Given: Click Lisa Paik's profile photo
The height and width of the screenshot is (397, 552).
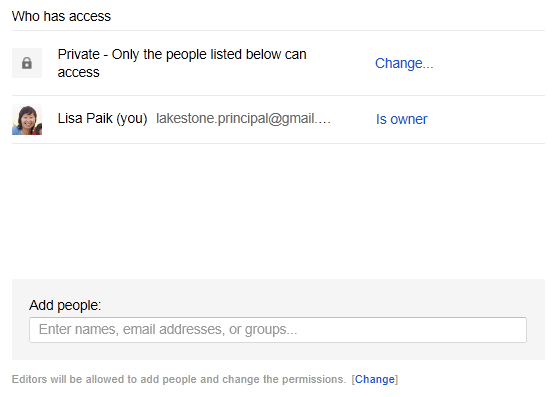Looking at the screenshot, I should coord(27,119).
